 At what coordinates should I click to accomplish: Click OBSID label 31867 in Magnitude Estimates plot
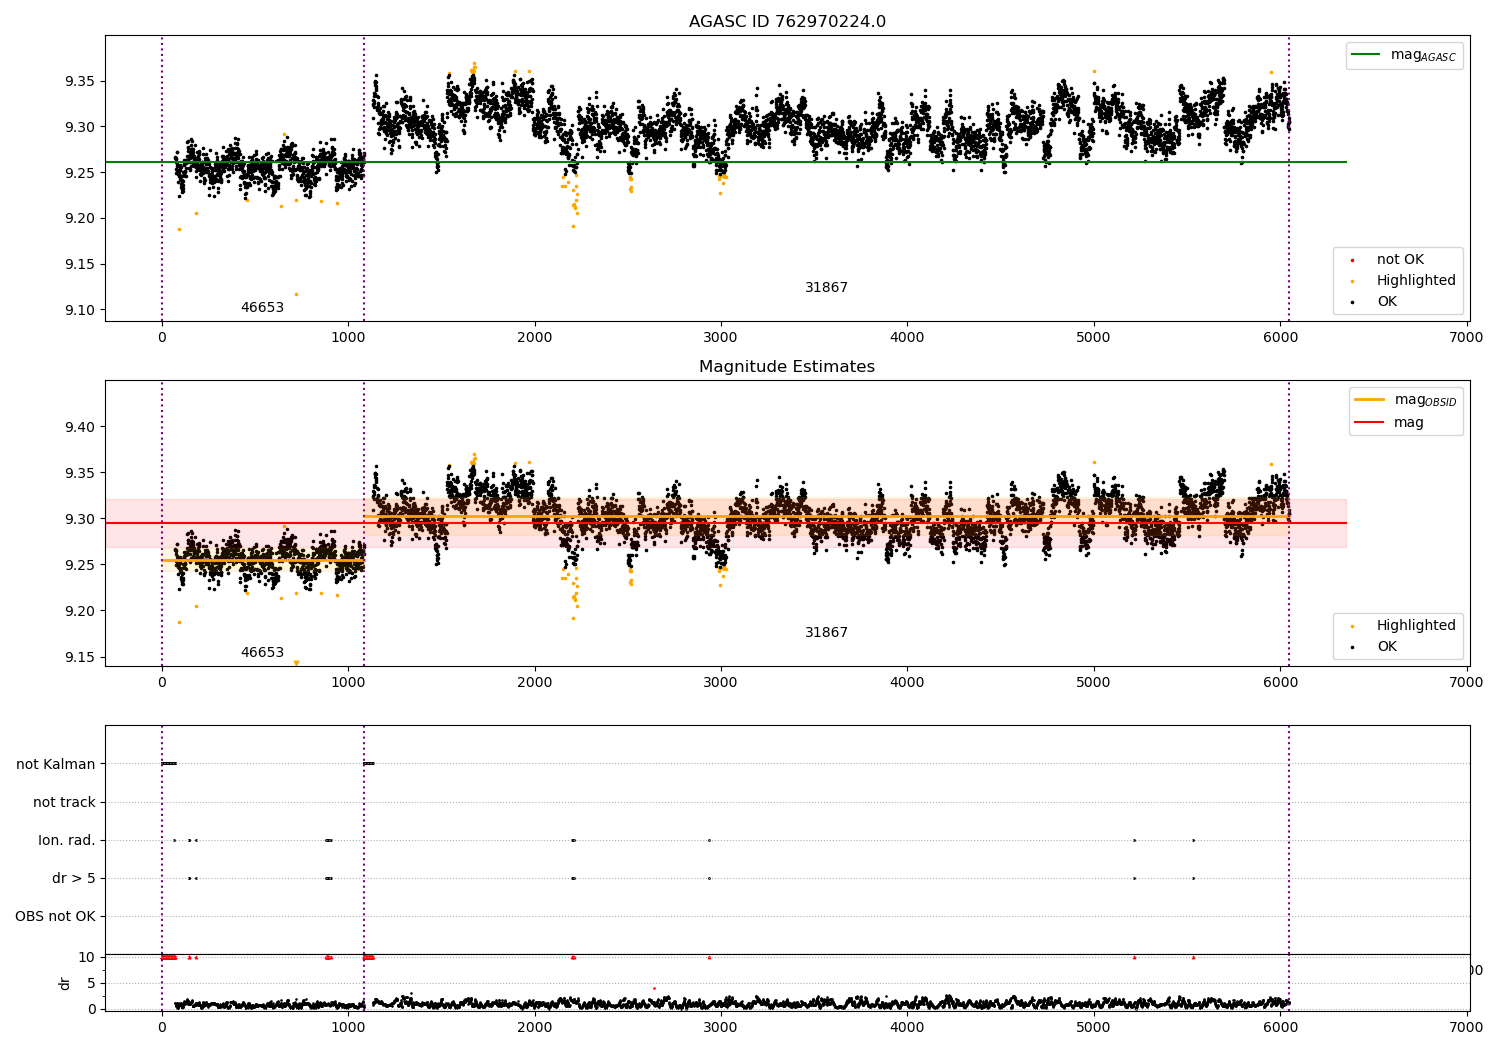point(826,633)
